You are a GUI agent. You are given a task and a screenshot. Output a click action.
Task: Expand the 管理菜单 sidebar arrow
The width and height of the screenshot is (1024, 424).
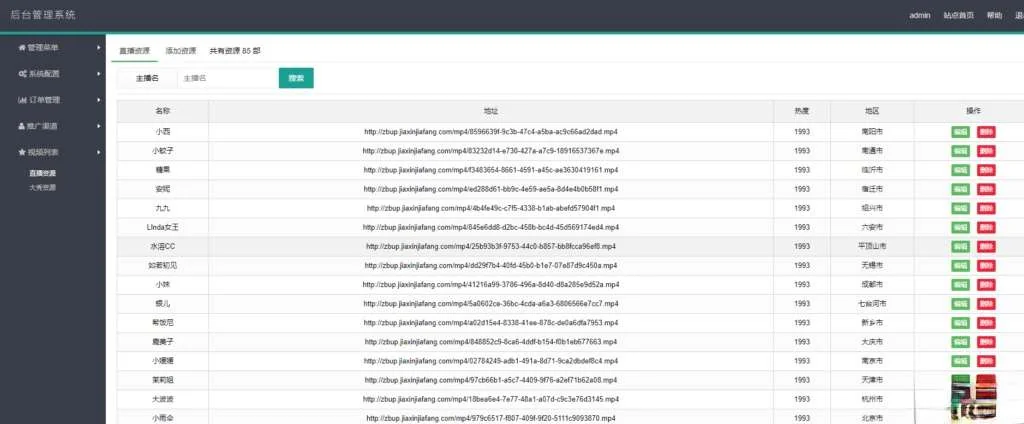pyautogui.click(x=98, y=47)
